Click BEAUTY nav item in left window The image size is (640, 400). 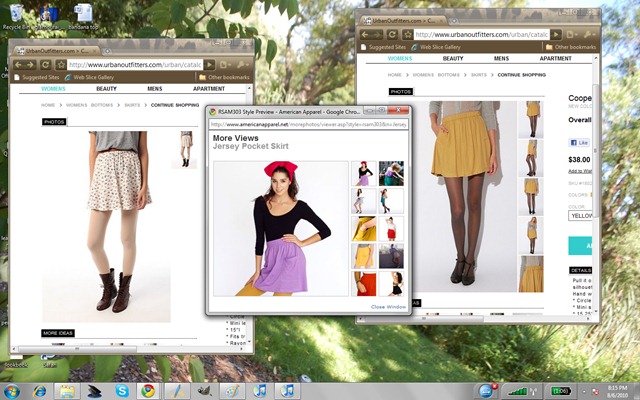(106, 89)
